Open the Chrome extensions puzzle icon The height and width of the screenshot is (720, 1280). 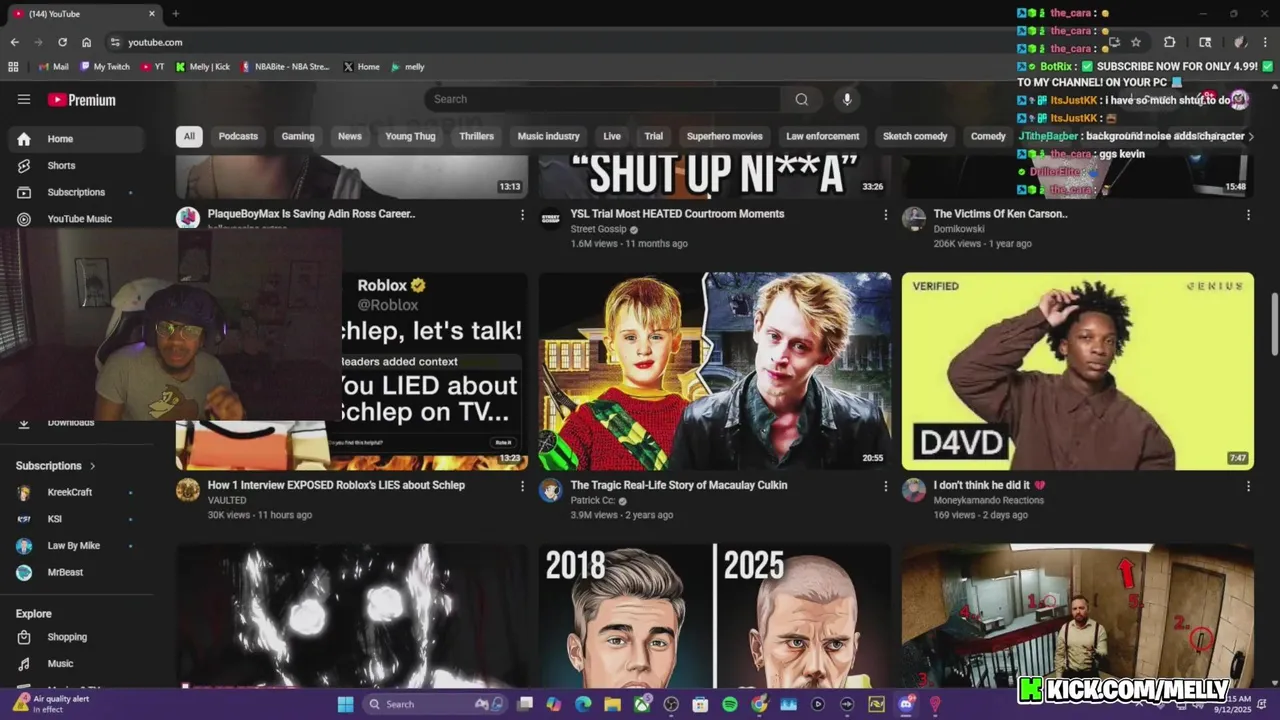coord(1169,42)
